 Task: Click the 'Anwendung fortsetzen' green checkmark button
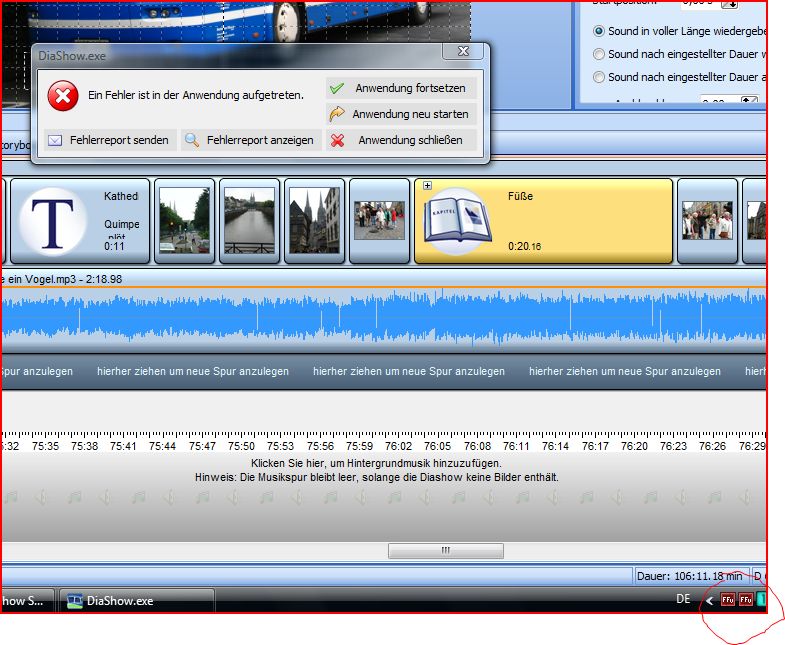tap(401, 88)
